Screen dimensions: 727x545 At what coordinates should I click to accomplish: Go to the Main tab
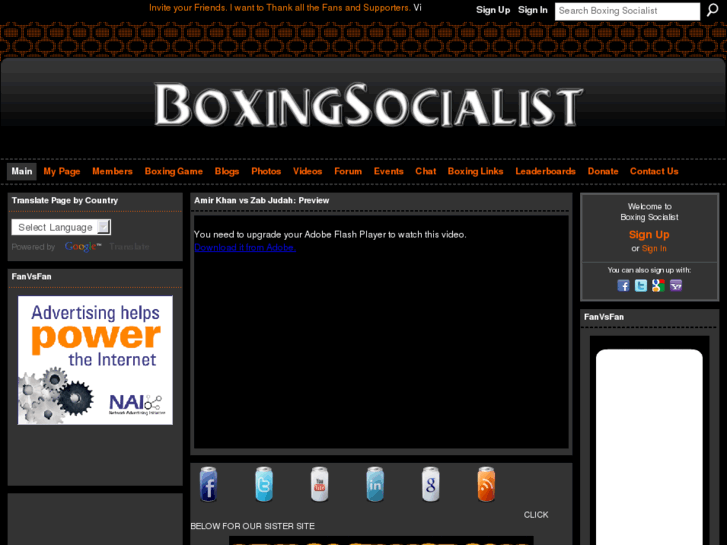point(22,171)
